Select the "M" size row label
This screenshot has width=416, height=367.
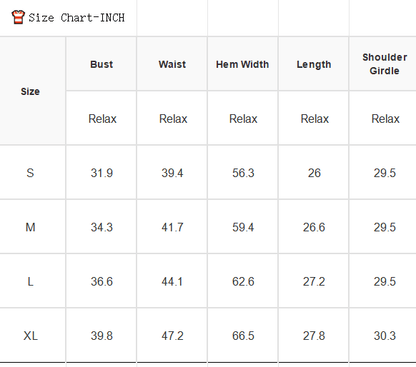pyautogui.click(x=30, y=227)
